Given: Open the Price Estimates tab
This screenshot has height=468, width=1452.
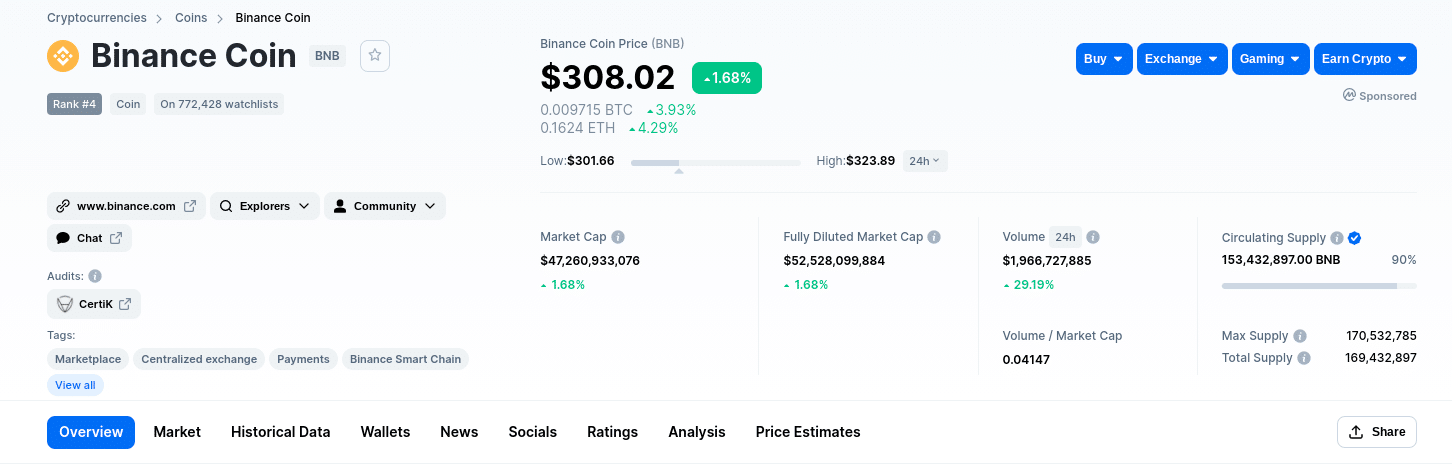Looking at the screenshot, I should [x=808, y=432].
